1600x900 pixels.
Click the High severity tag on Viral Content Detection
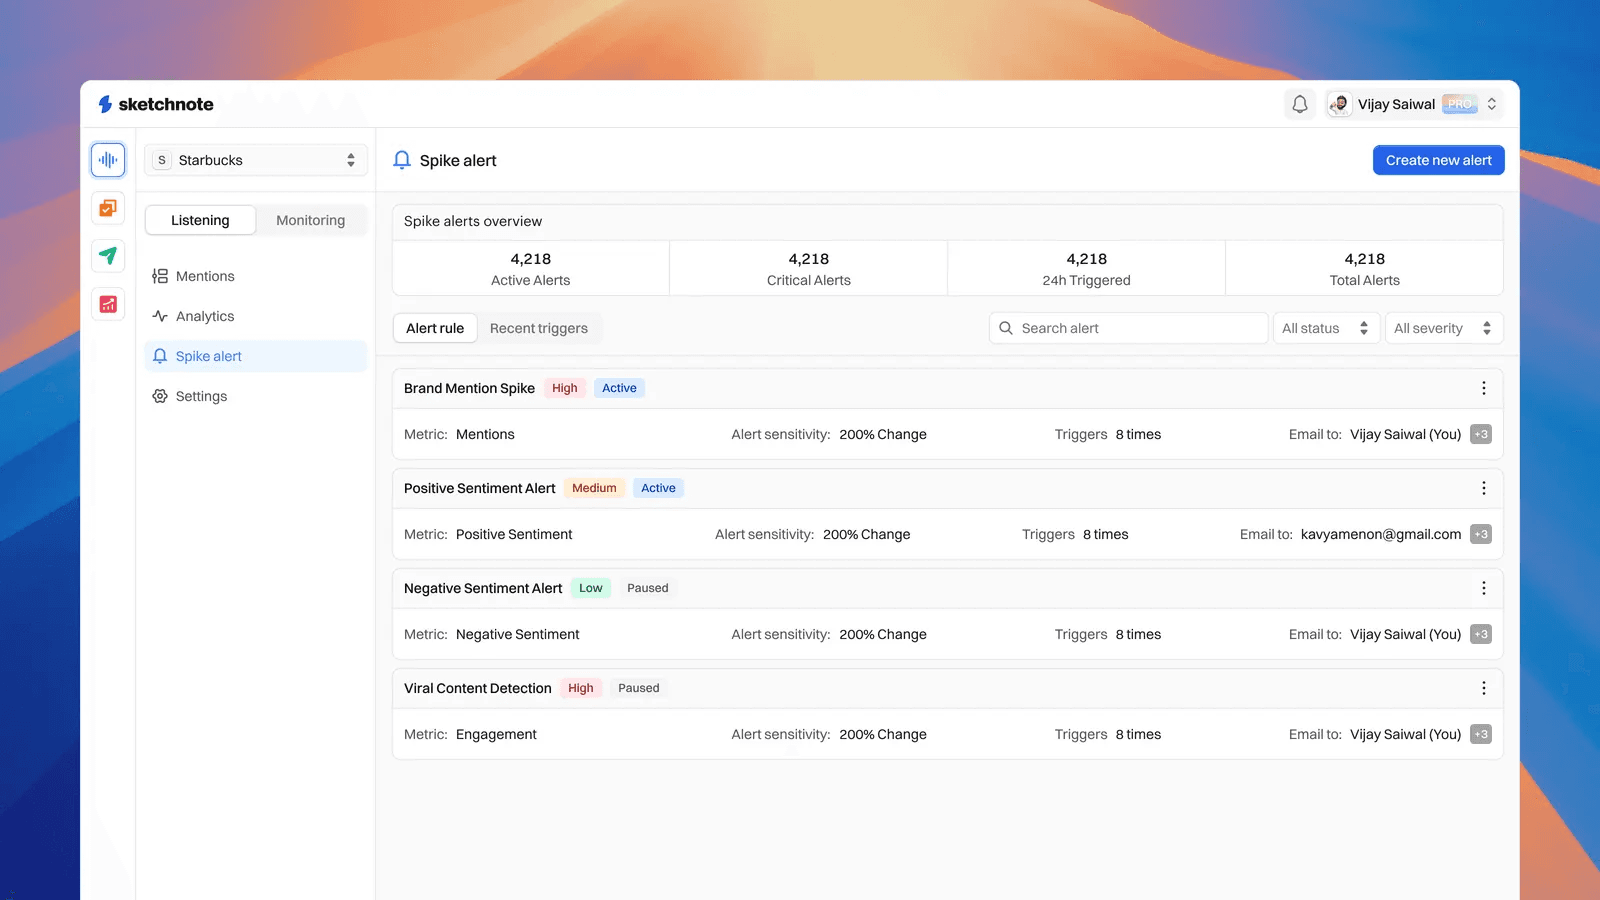[x=581, y=688]
